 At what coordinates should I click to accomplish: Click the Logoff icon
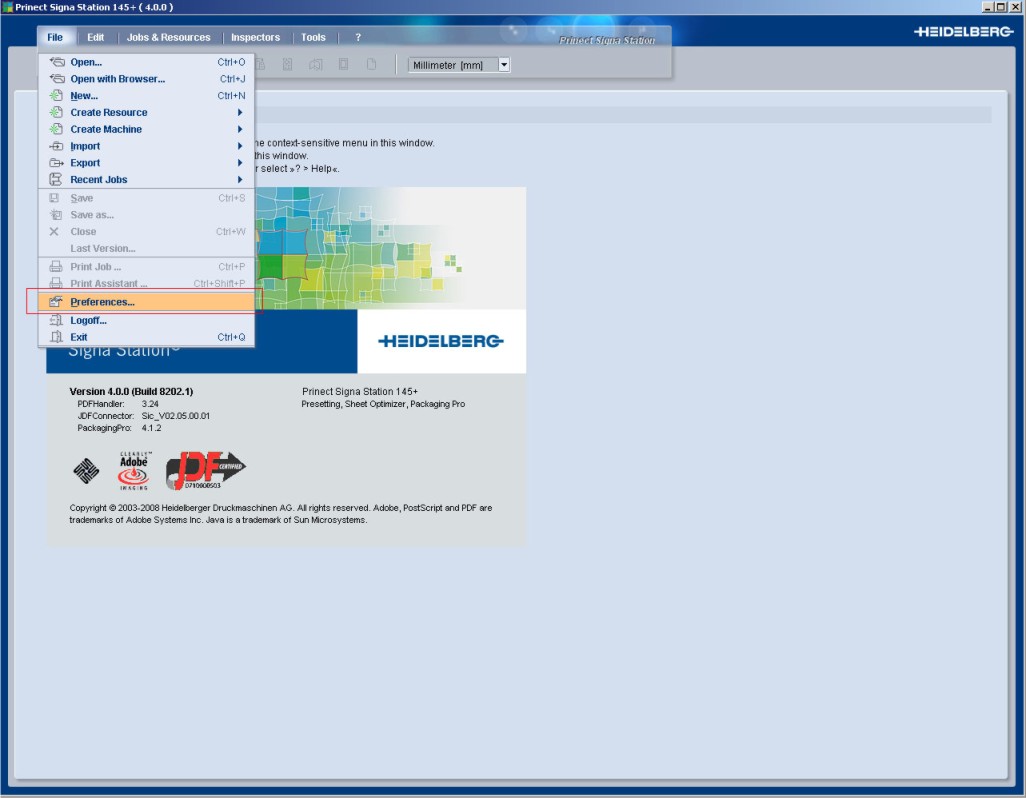pyautogui.click(x=57, y=321)
